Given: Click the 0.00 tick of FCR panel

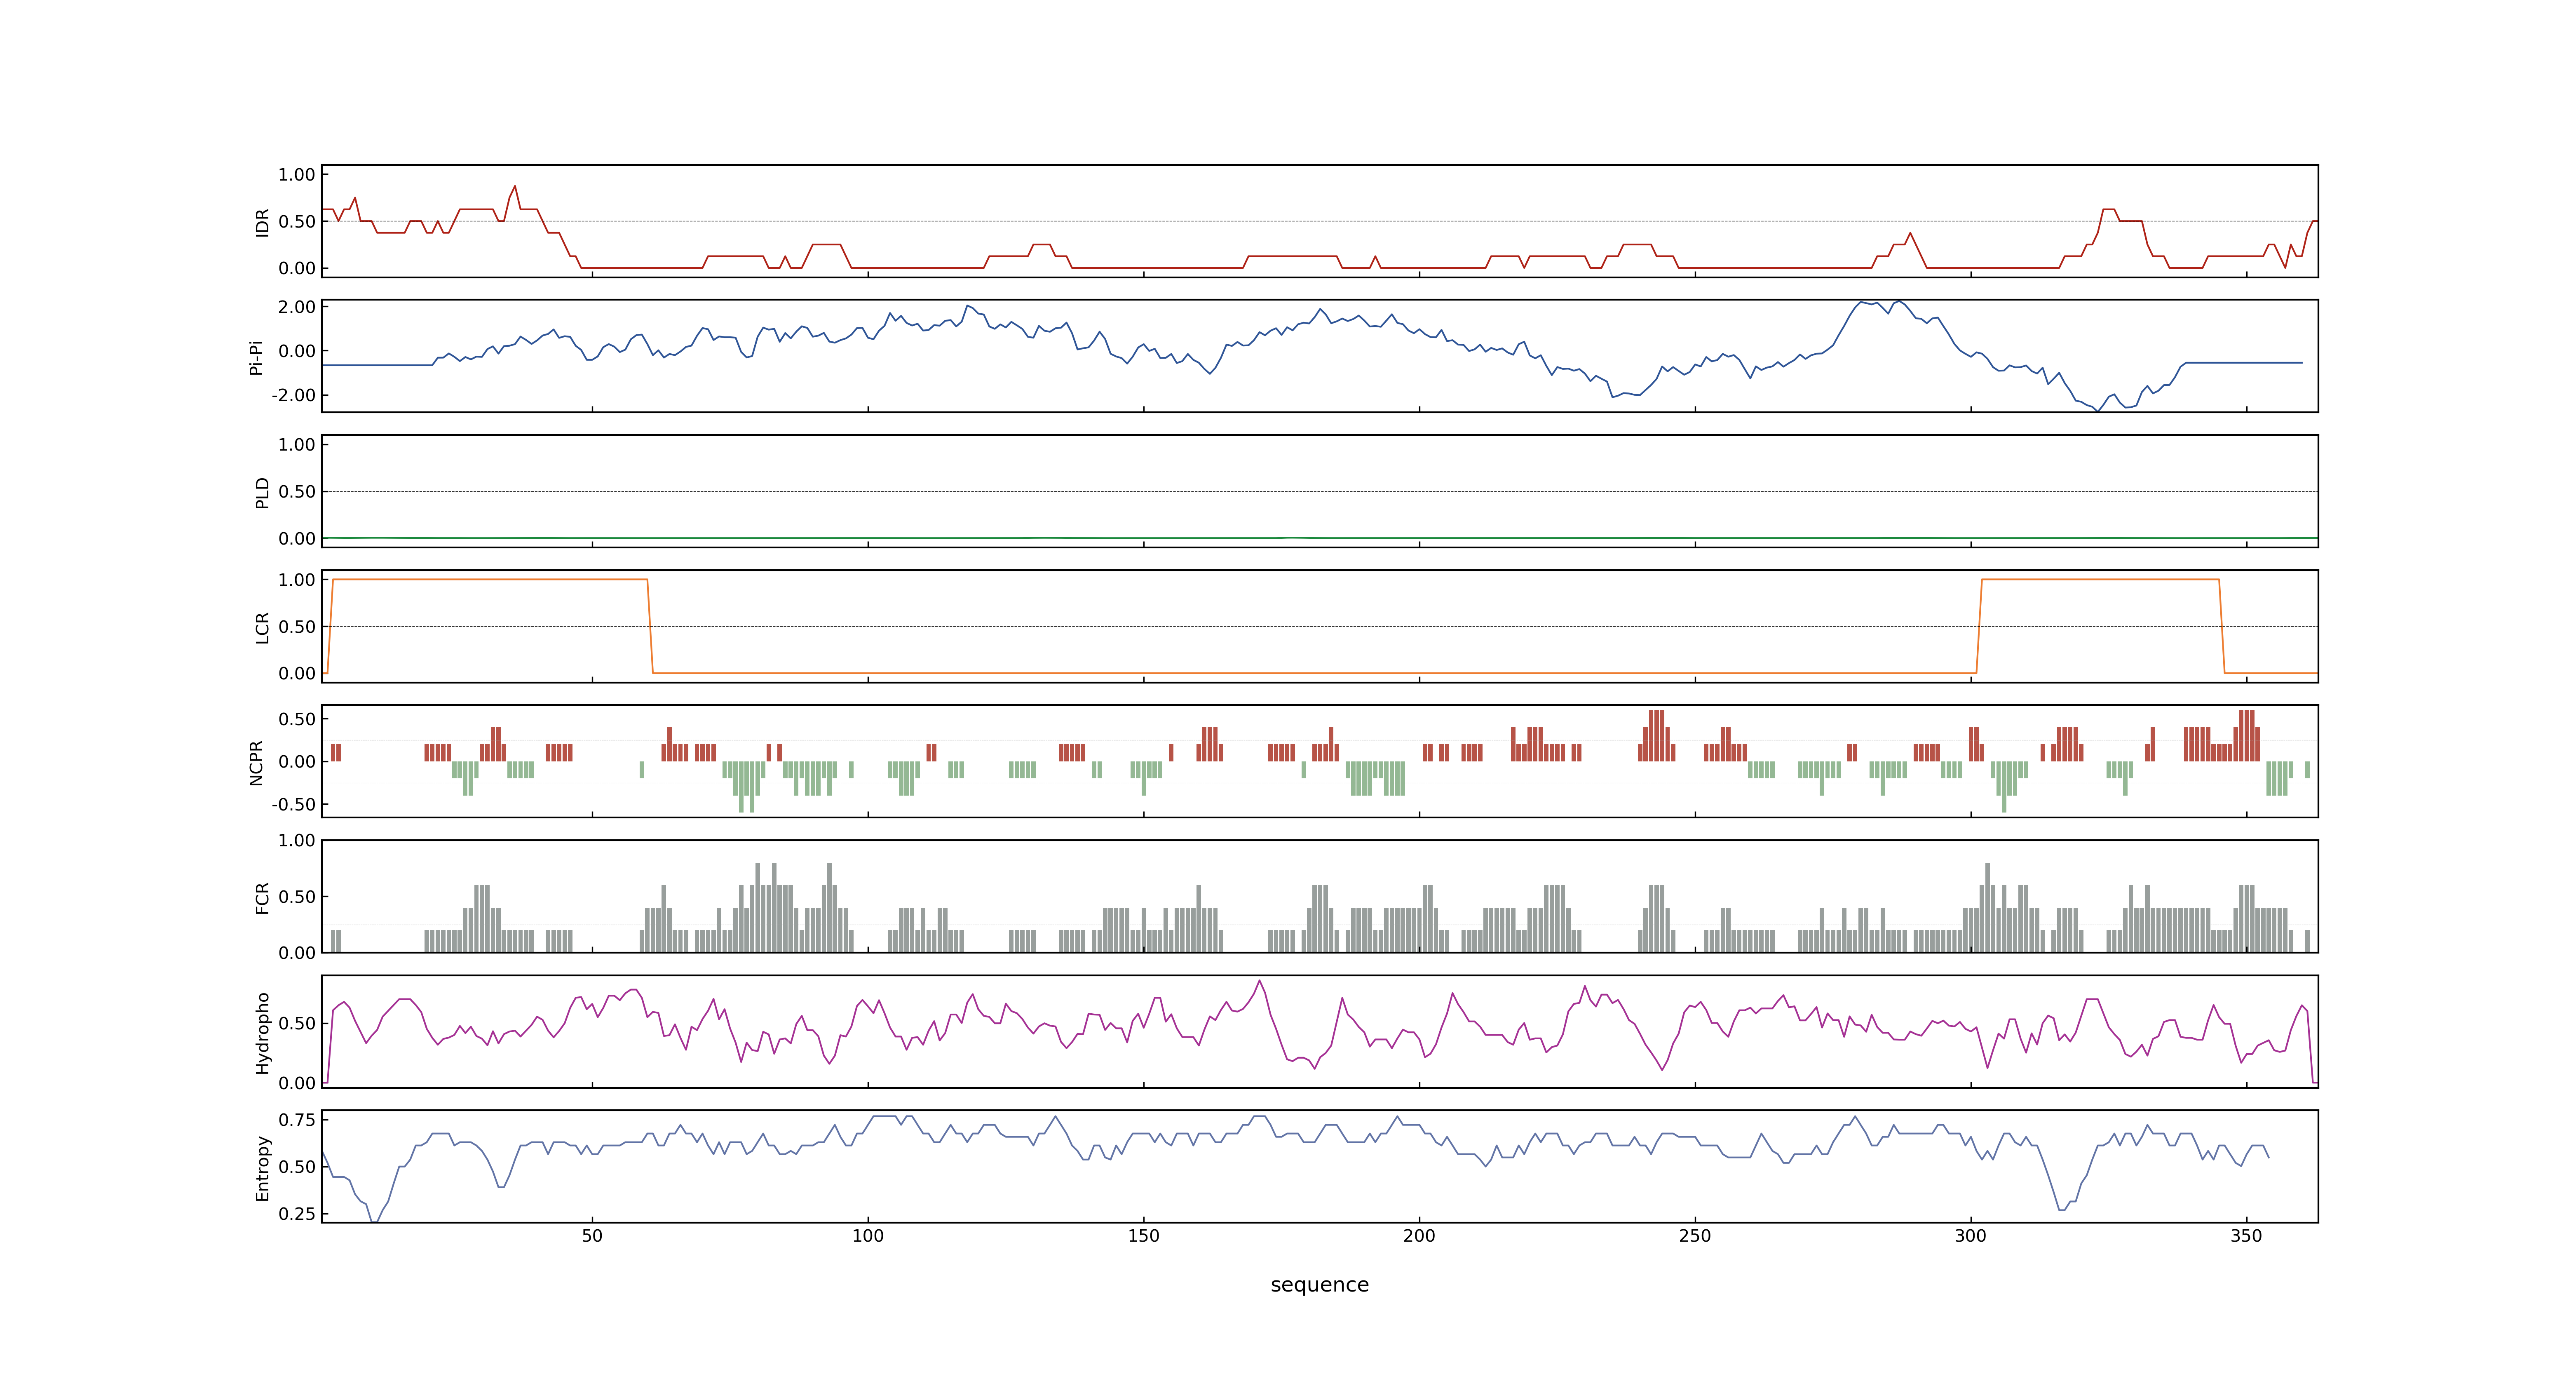Looking at the screenshot, I should [297, 953].
